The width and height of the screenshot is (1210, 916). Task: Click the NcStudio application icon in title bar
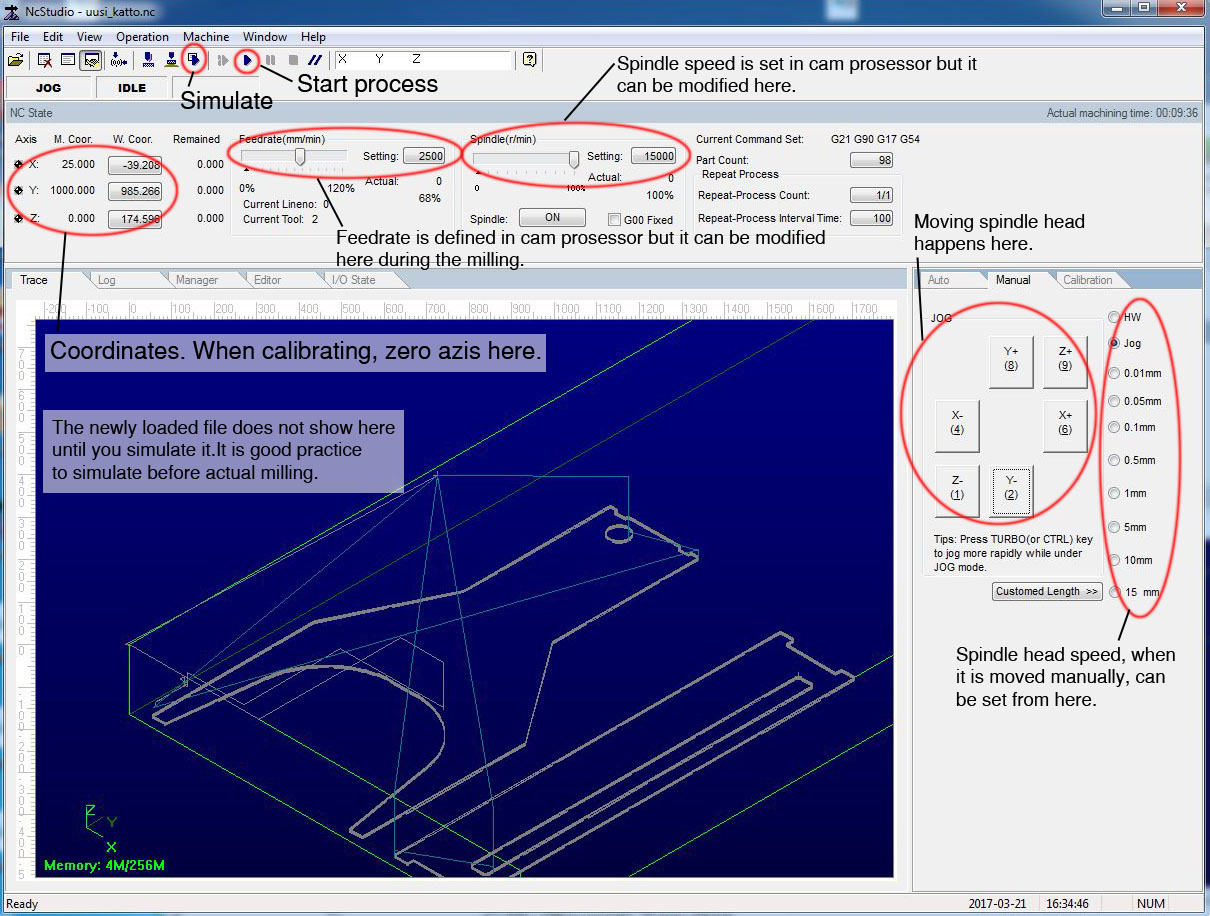[x=13, y=11]
